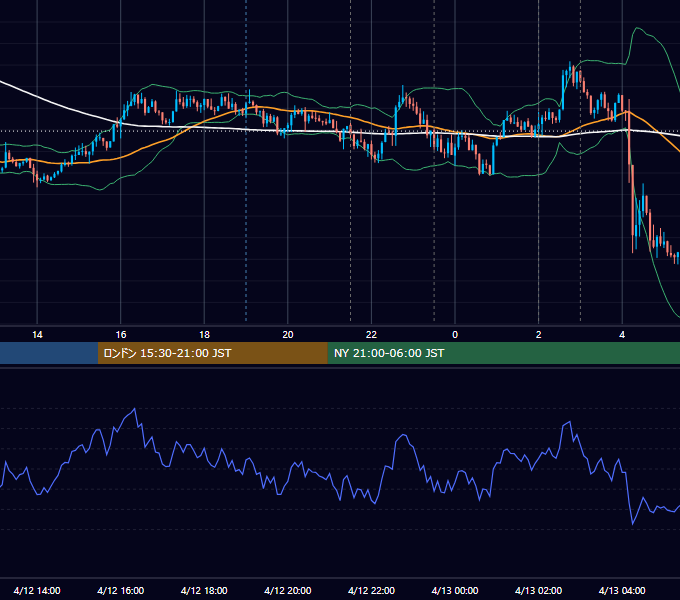This screenshot has width=680, height=600.
Task: Click the price chart hour label 4
Action: click(622, 335)
